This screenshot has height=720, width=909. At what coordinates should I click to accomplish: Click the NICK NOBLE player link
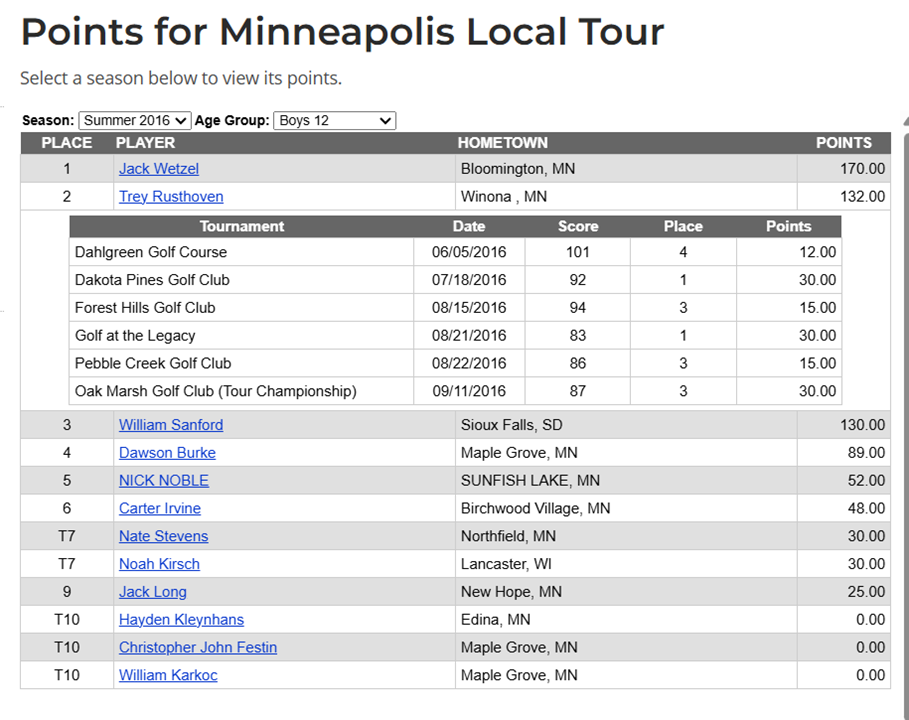(164, 481)
